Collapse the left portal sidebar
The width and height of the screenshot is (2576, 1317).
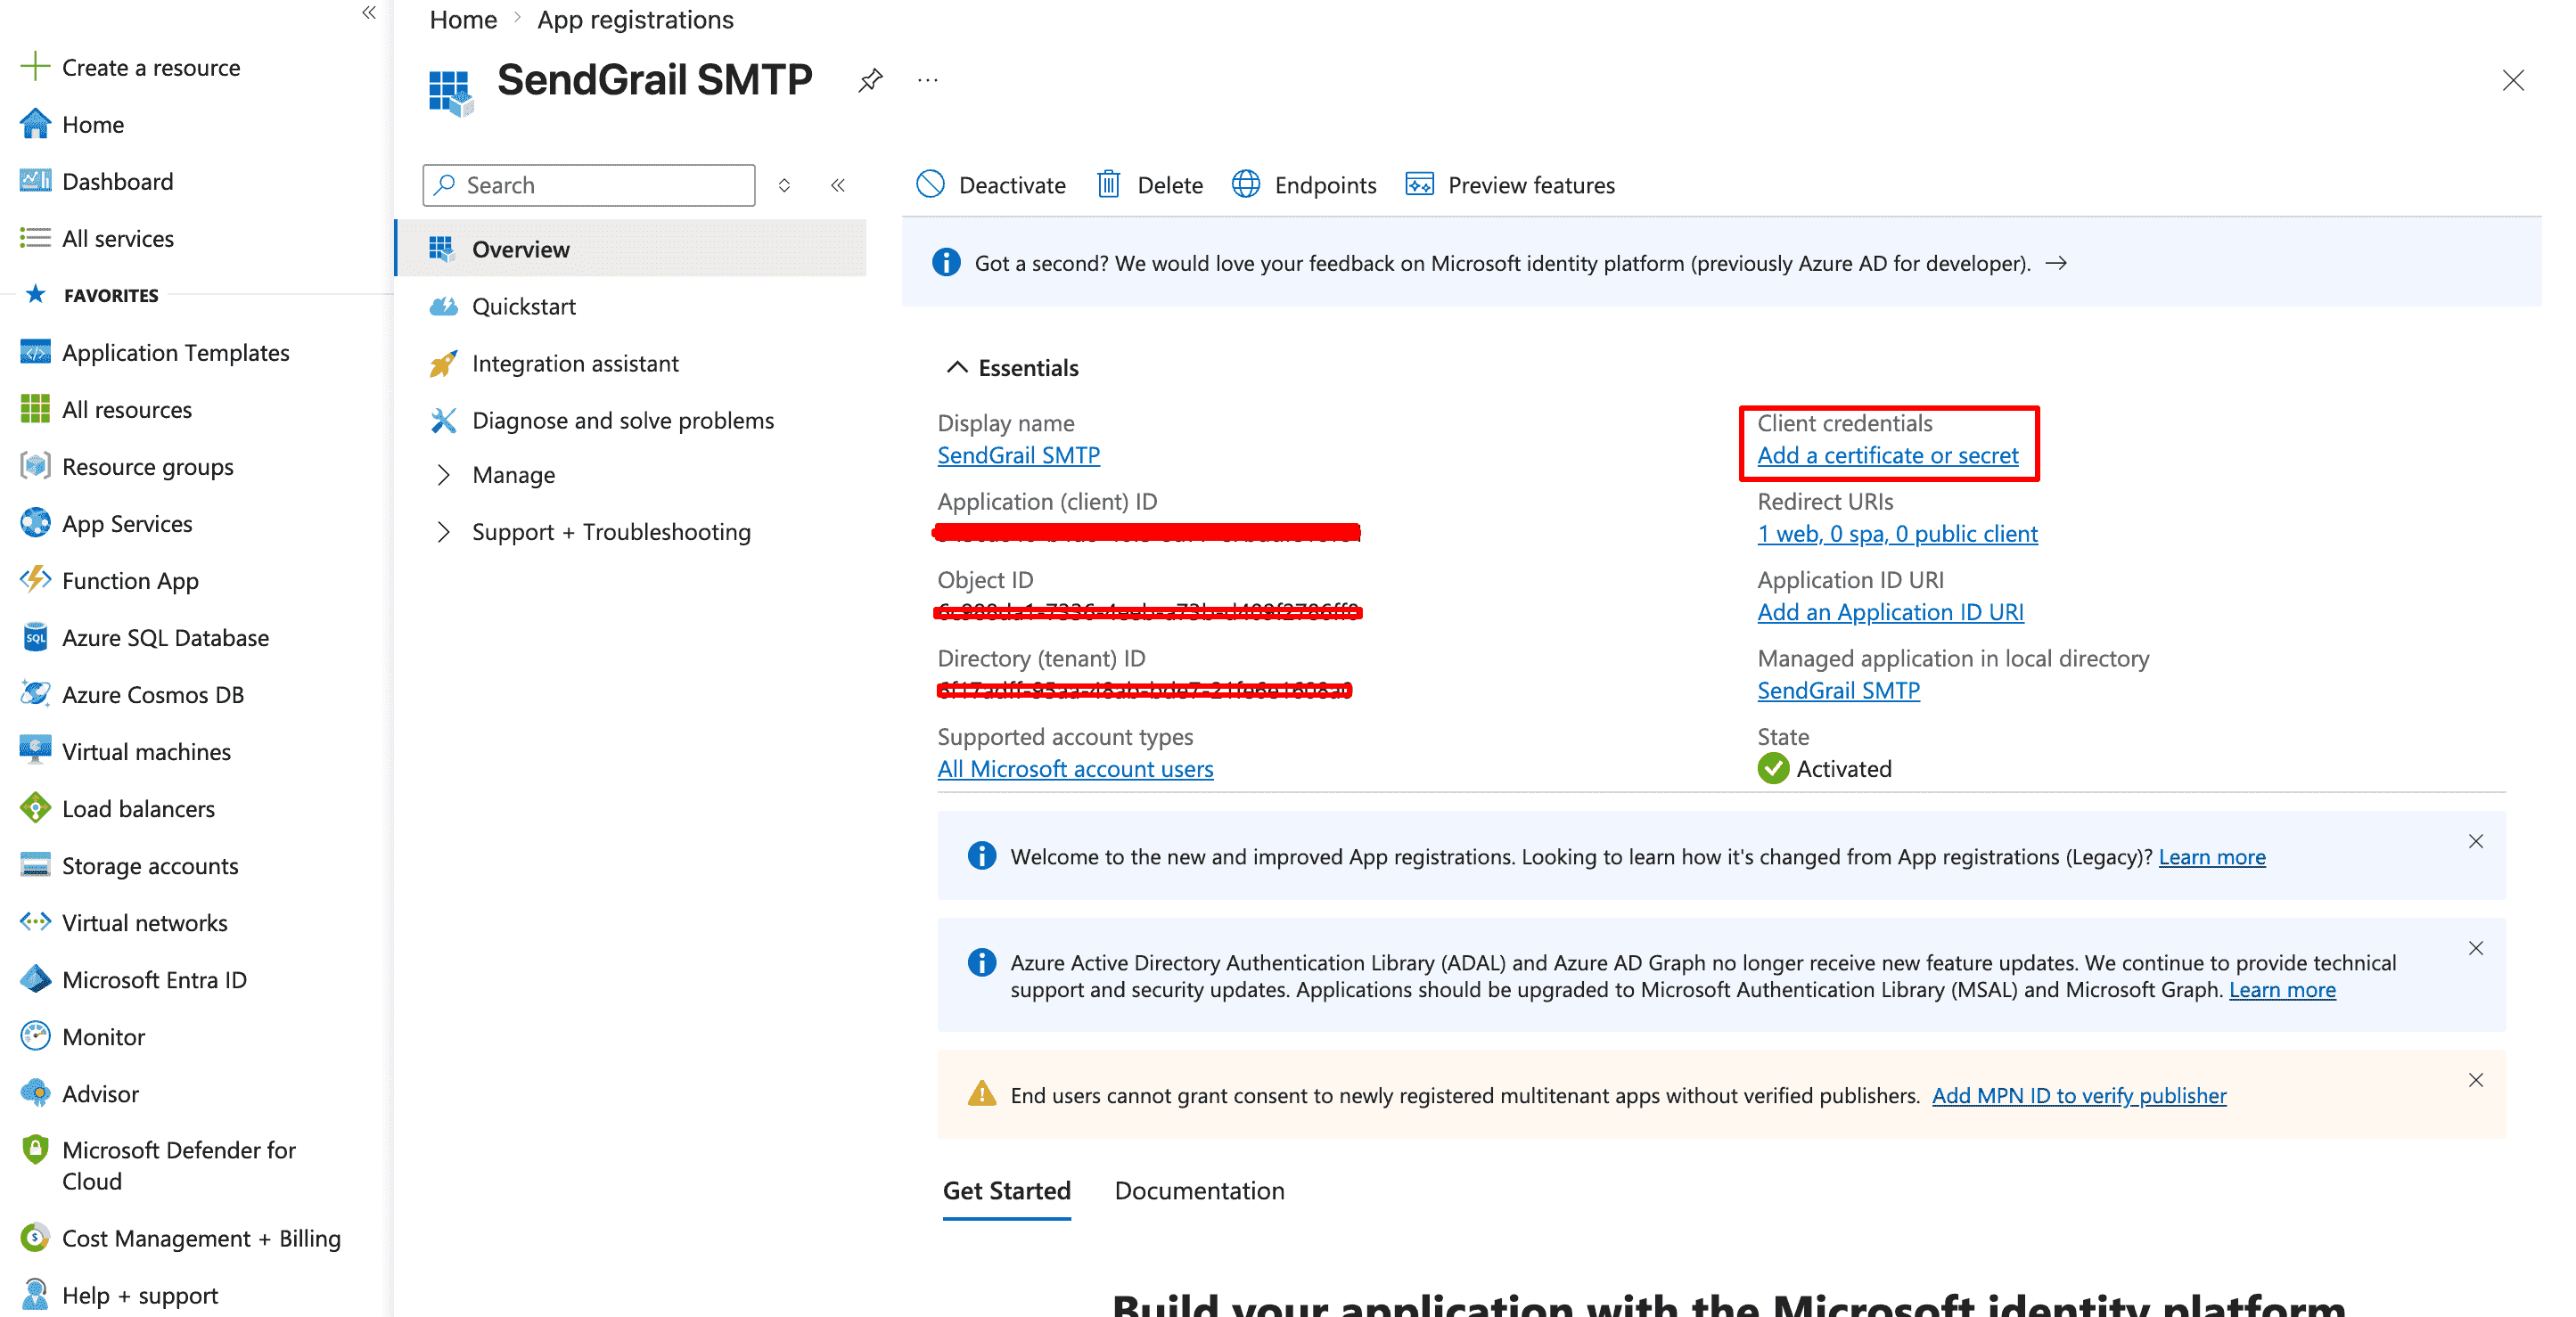coord(369,13)
